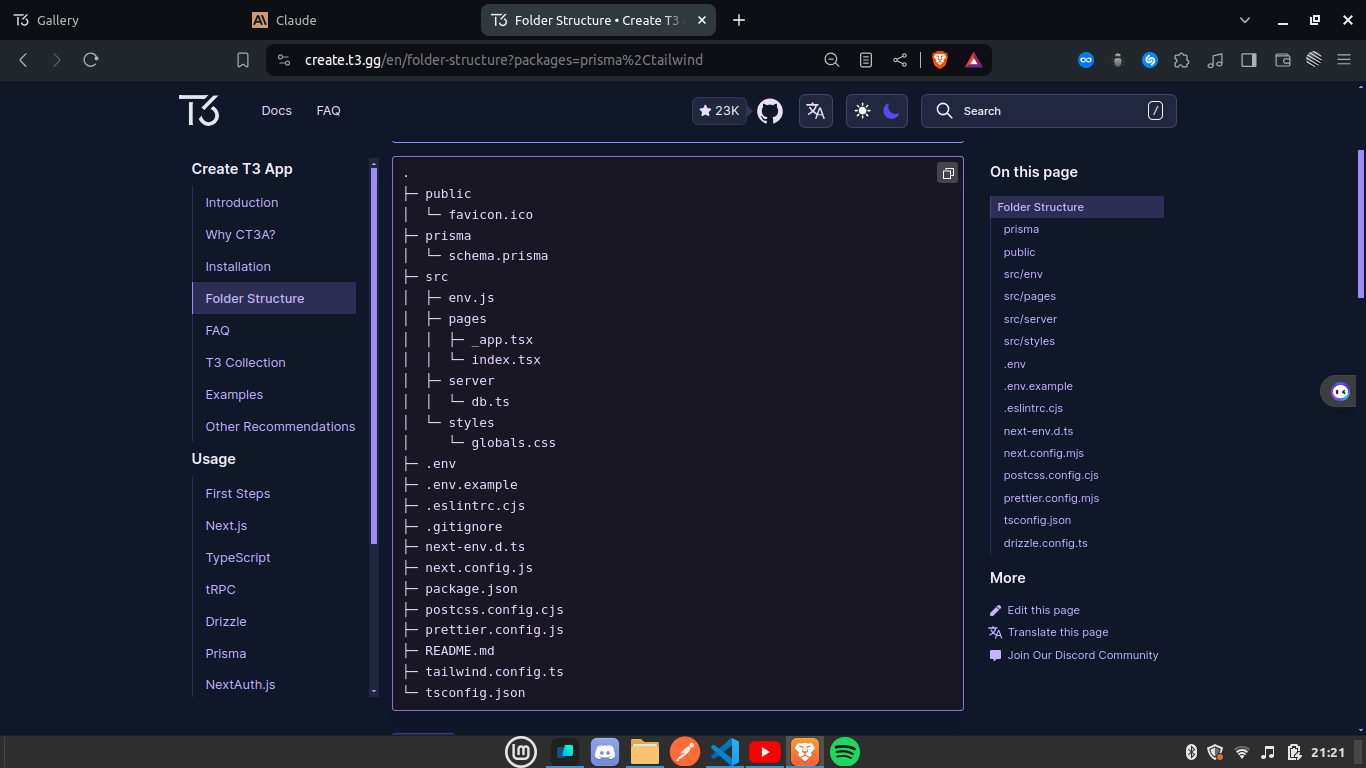Open the Docs nav link
This screenshot has height=768, width=1366.
[277, 111]
